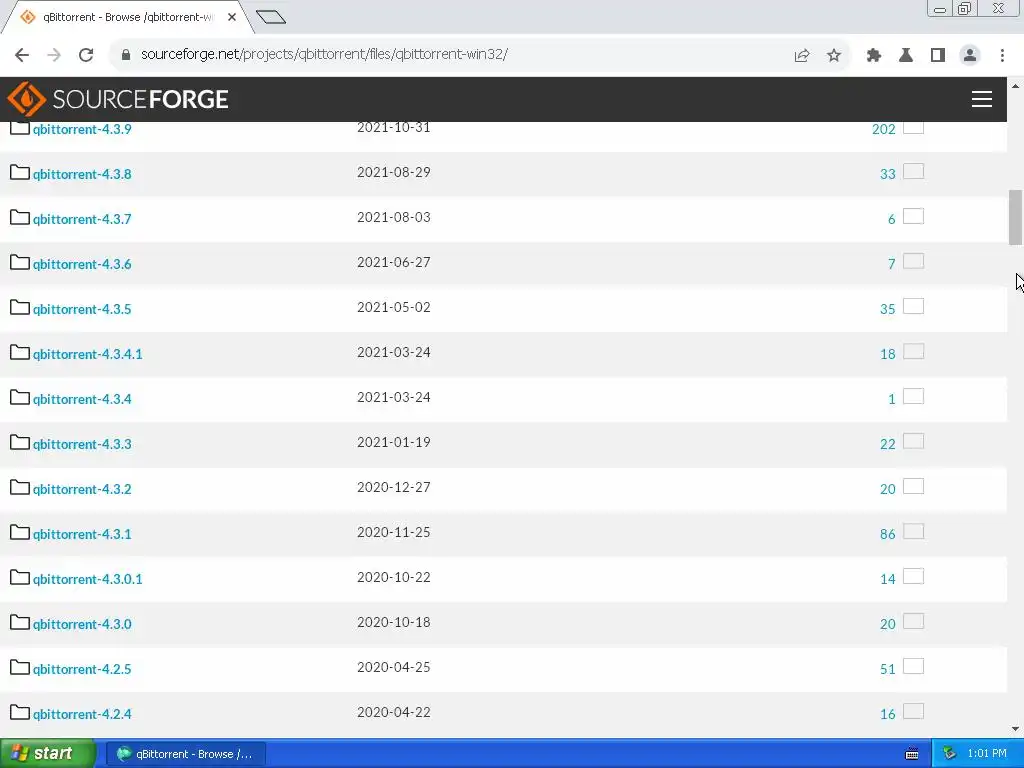Open the qbittorrent-4.2.4 folder link
The image size is (1024, 768).
[82, 714]
